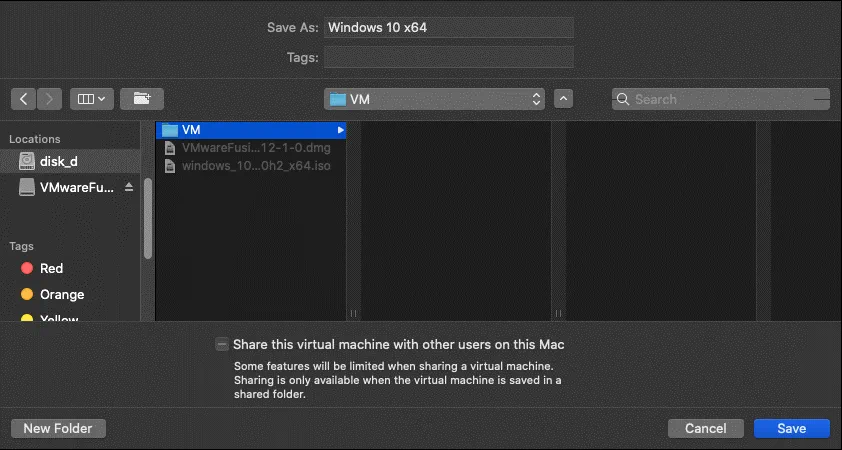Click the back navigation arrow
This screenshot has height=450, width=842.
[x=24, y=99]
